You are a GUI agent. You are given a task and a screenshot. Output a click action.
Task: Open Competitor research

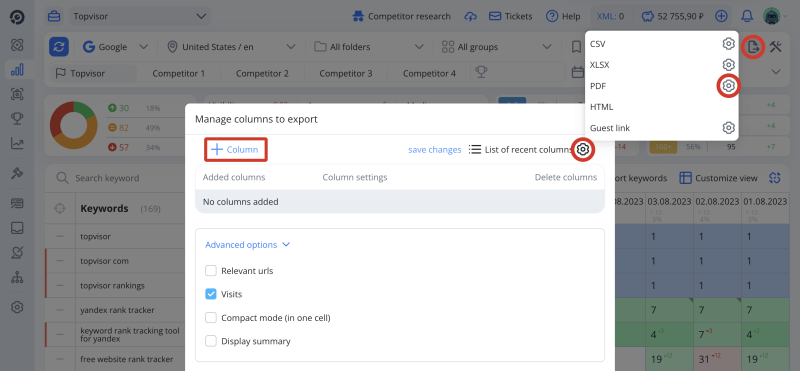(402, 16)
